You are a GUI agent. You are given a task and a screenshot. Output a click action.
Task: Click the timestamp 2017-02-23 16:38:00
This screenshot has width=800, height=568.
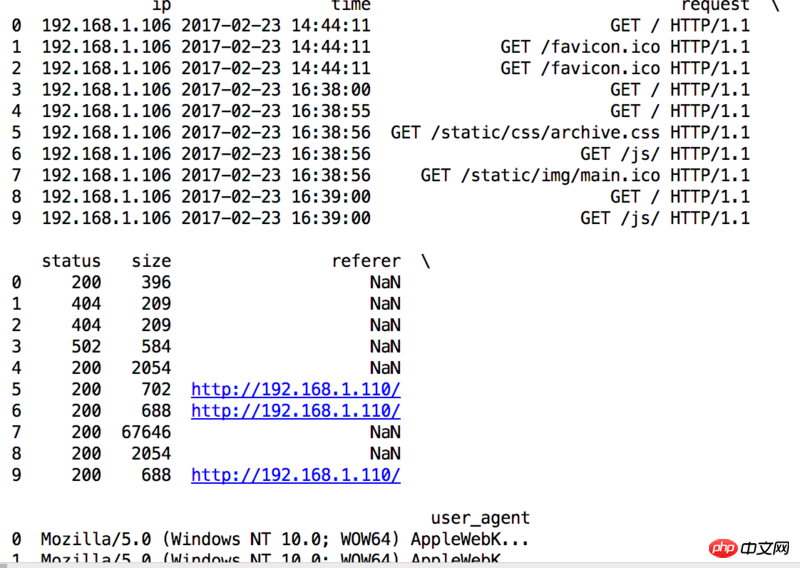pos(276,89)
